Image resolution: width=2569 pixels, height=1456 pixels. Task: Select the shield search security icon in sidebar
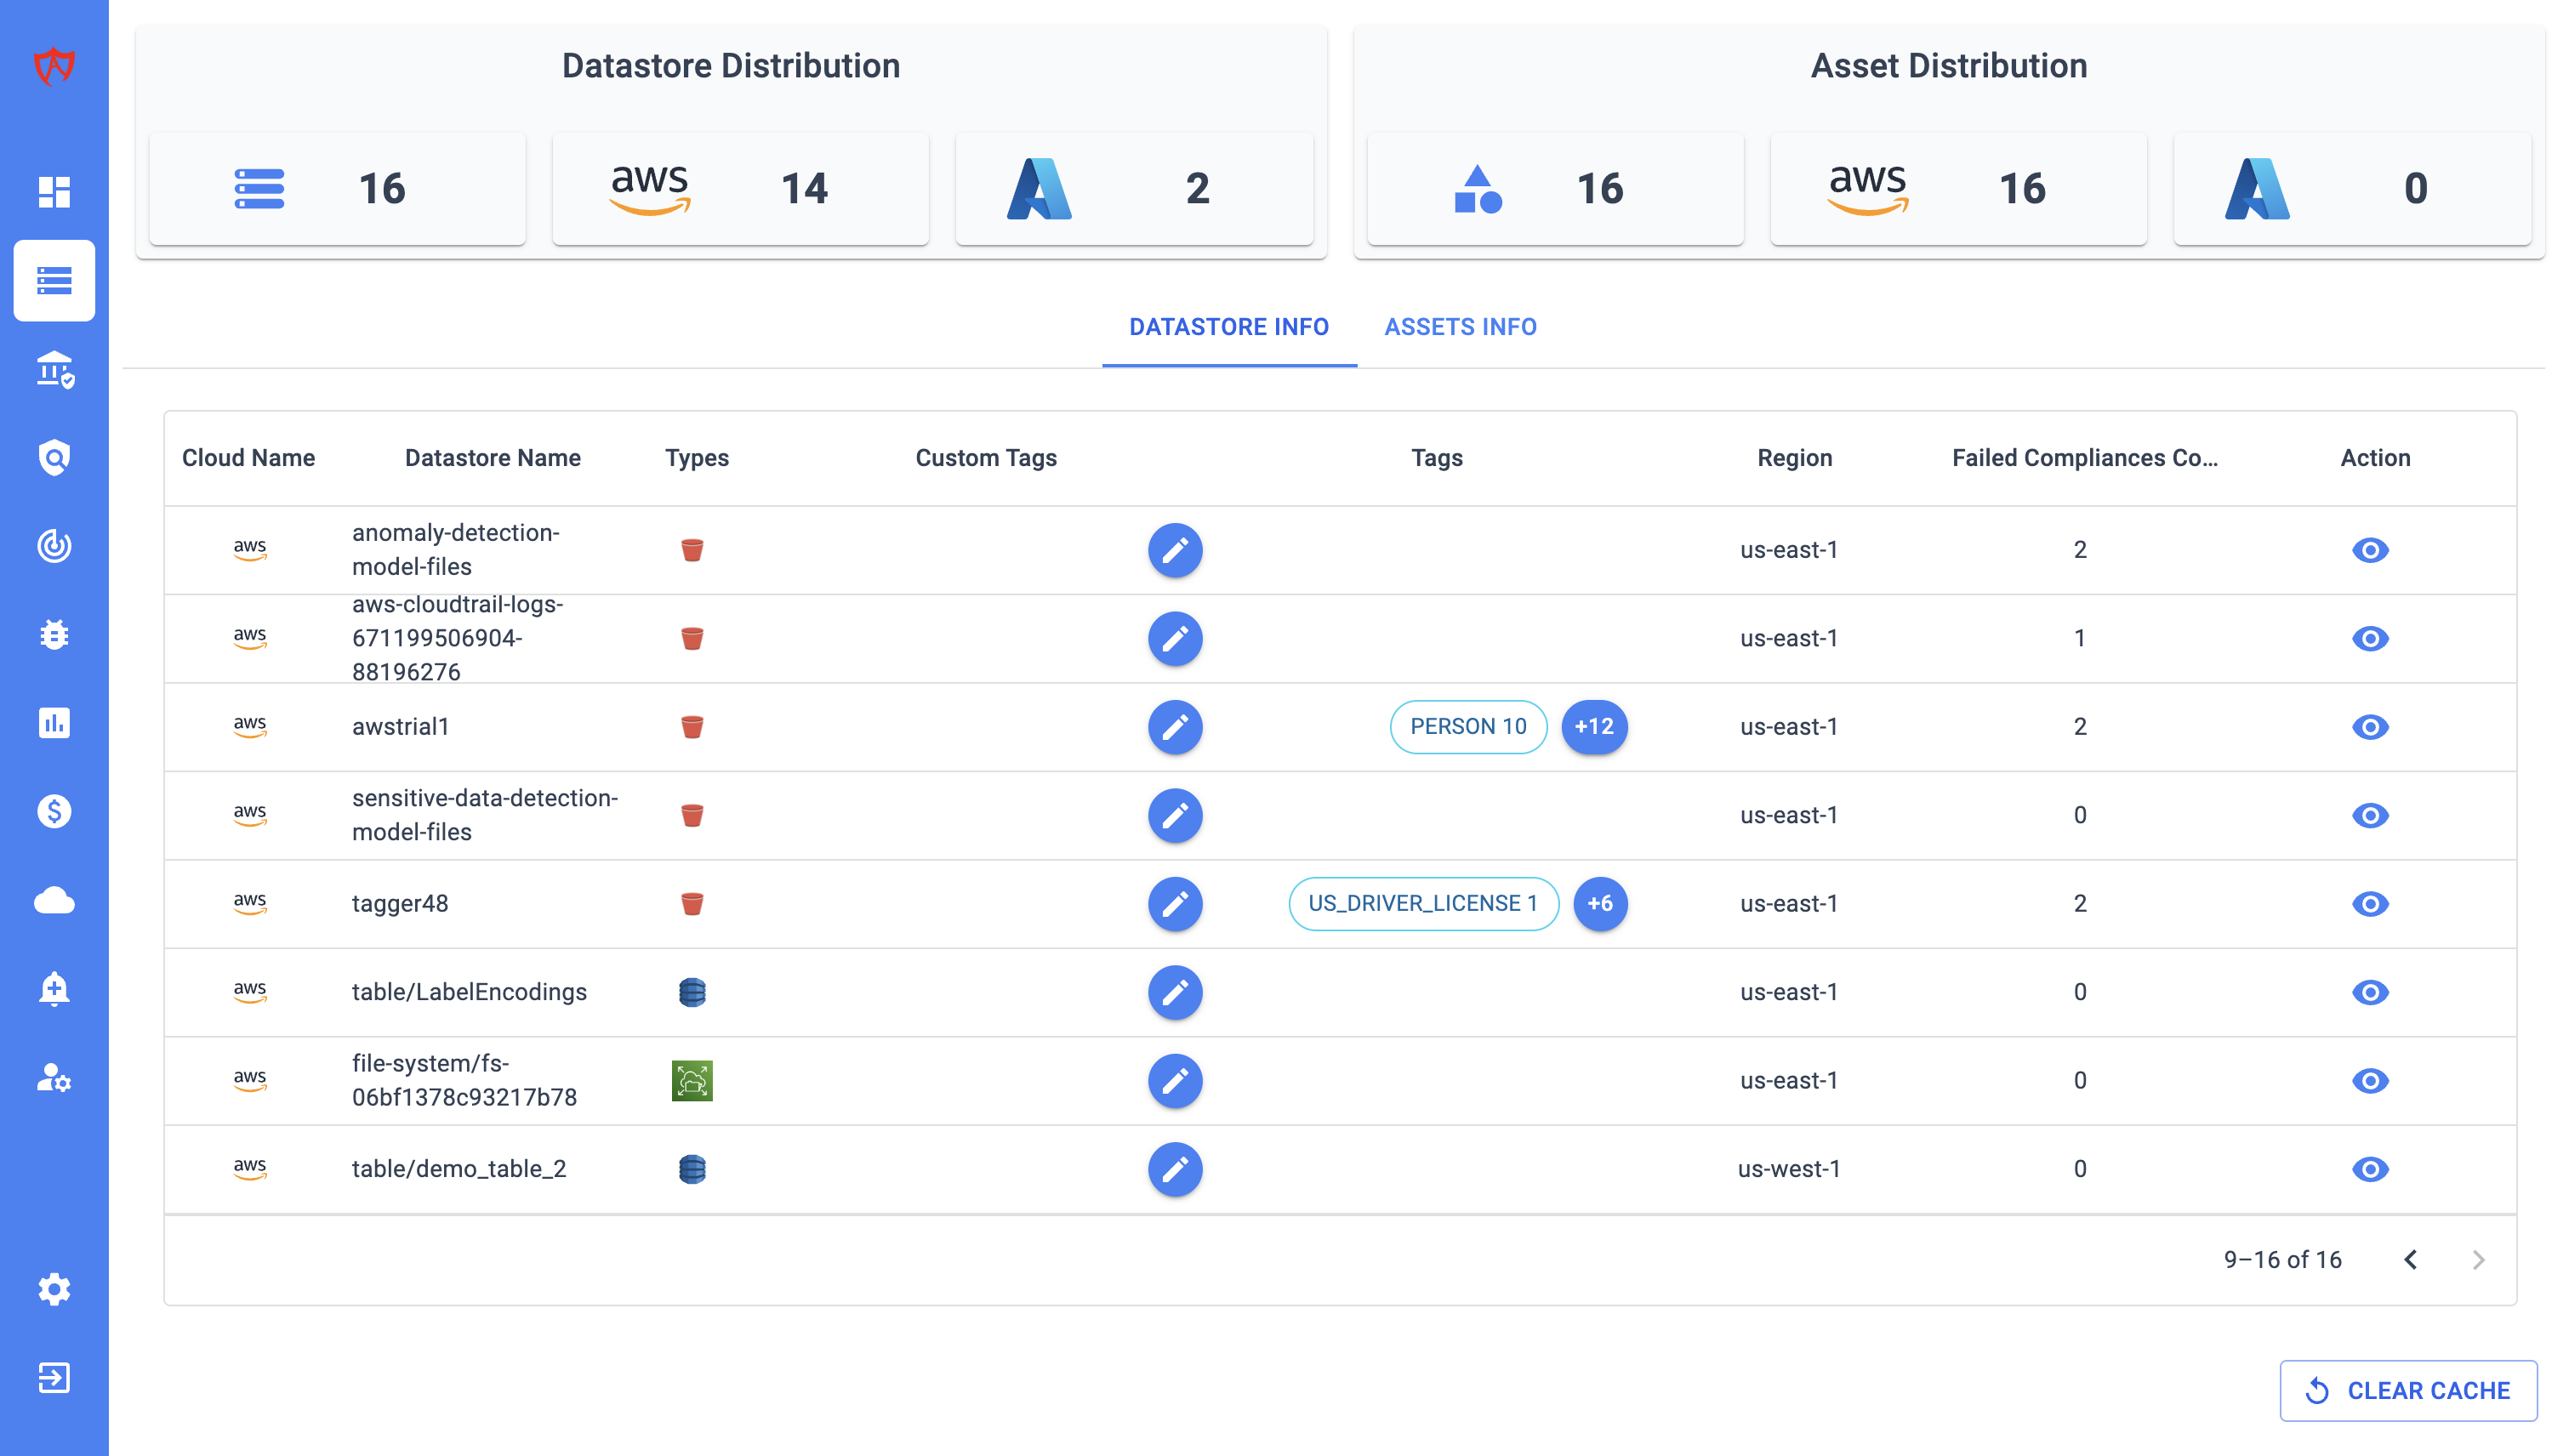pos(55,457)
